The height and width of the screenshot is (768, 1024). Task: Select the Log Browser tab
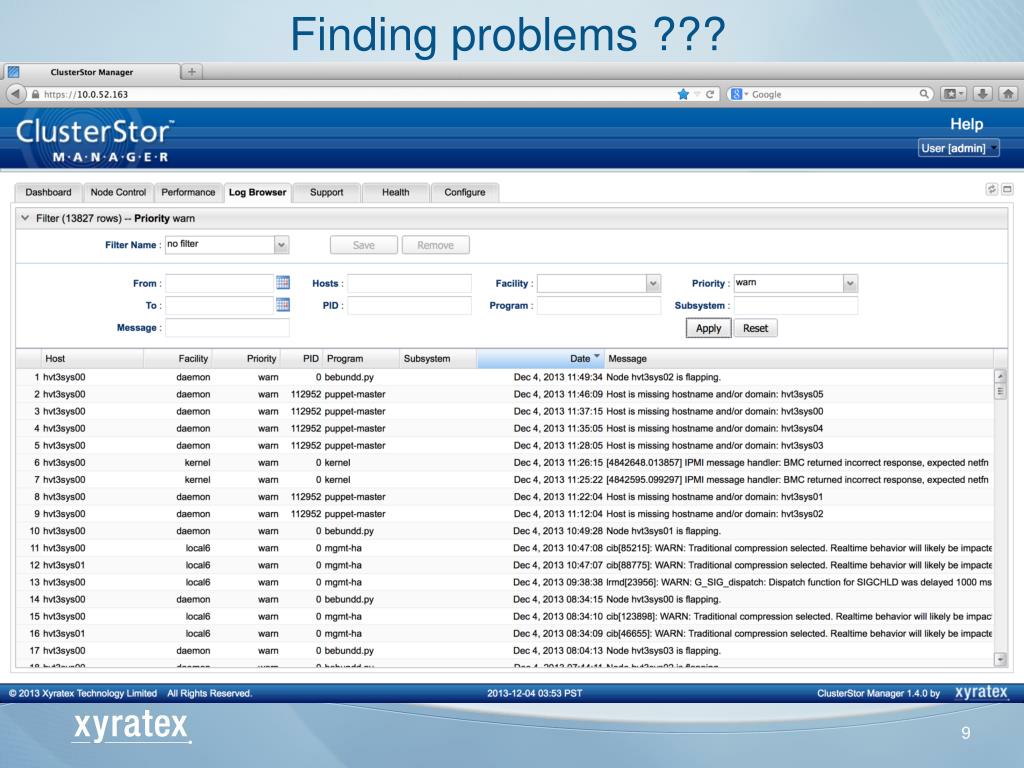coord(257,192)
